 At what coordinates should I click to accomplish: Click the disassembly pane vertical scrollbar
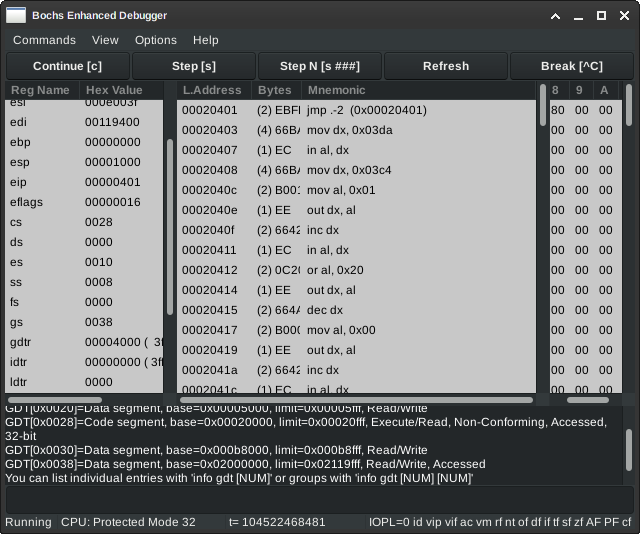pyautogui.click(x=542, y=105)
